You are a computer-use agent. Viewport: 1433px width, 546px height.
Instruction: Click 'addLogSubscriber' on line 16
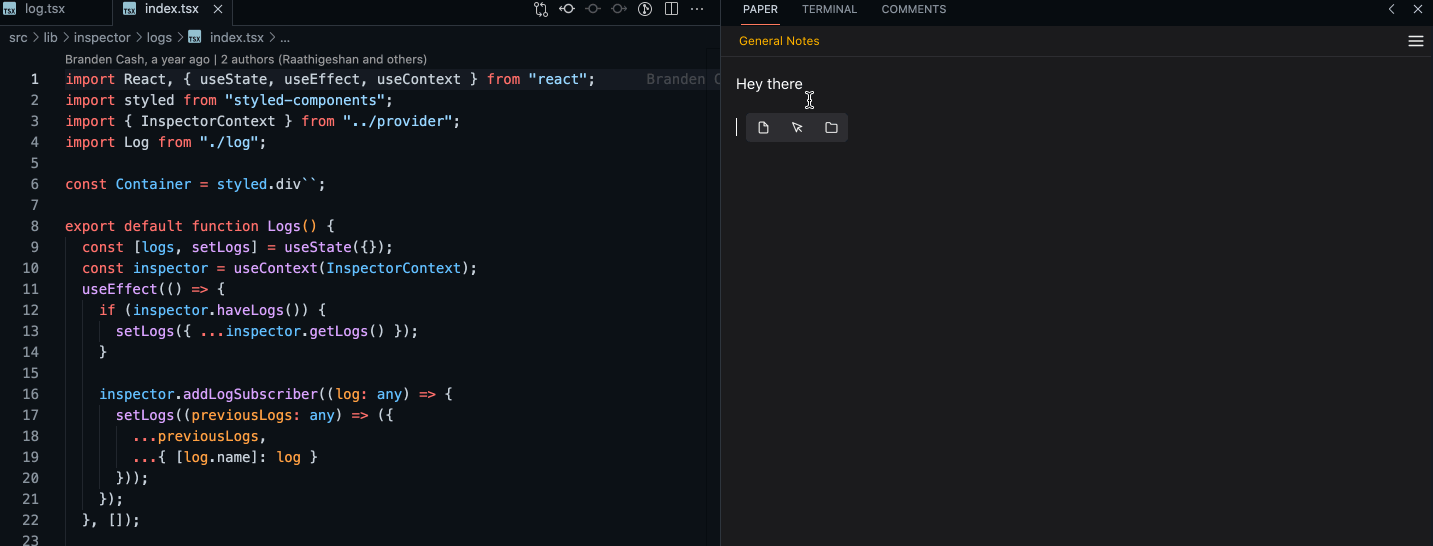tap(249, 394)
